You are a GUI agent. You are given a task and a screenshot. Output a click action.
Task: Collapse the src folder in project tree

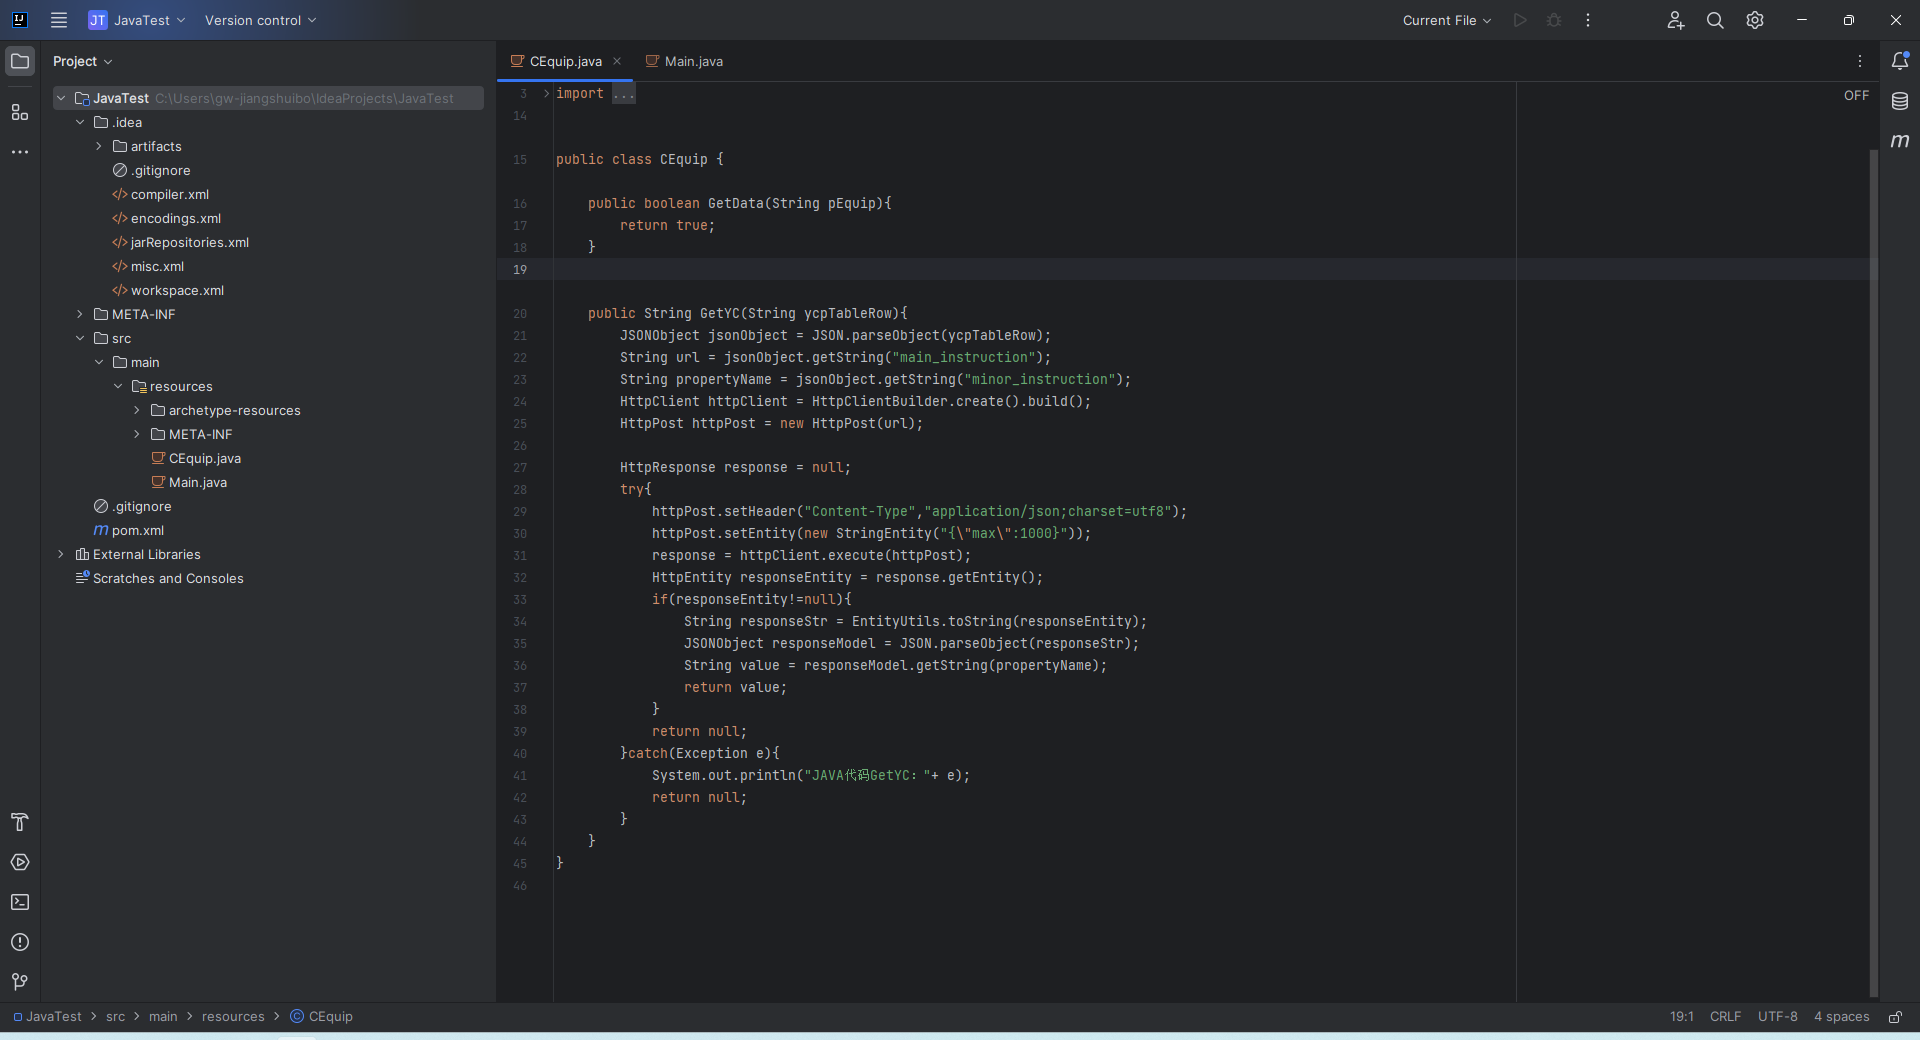pos(80,338)
